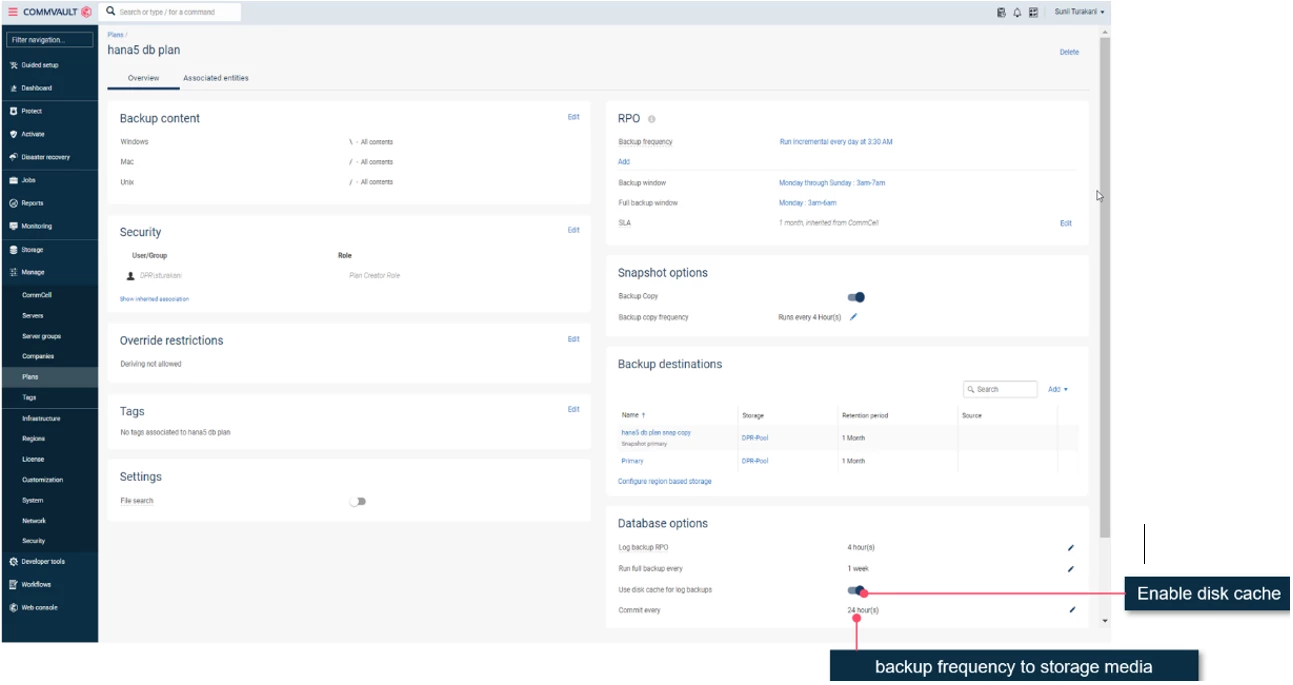Open the Sunil Turakani user dropdown
Viewport: 1293px width, 685px height.
(1080, 12)
